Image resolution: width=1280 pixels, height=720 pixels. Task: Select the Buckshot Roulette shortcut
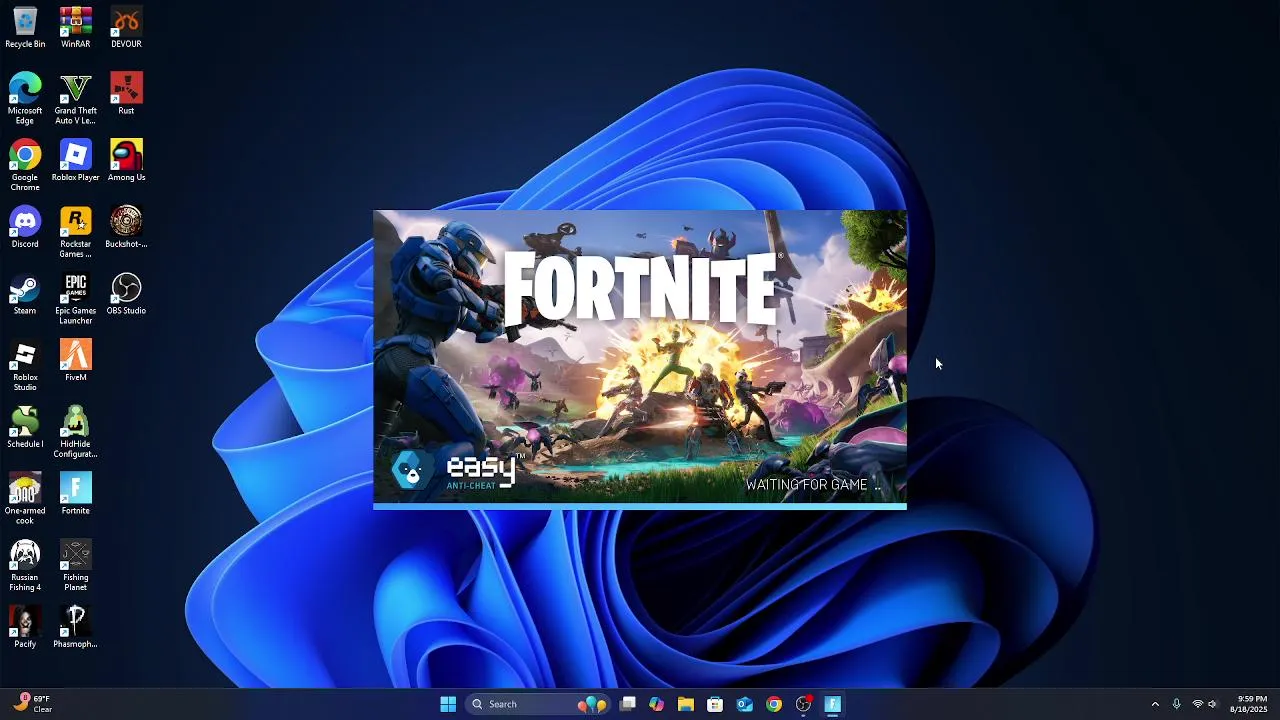click(126, 228)
